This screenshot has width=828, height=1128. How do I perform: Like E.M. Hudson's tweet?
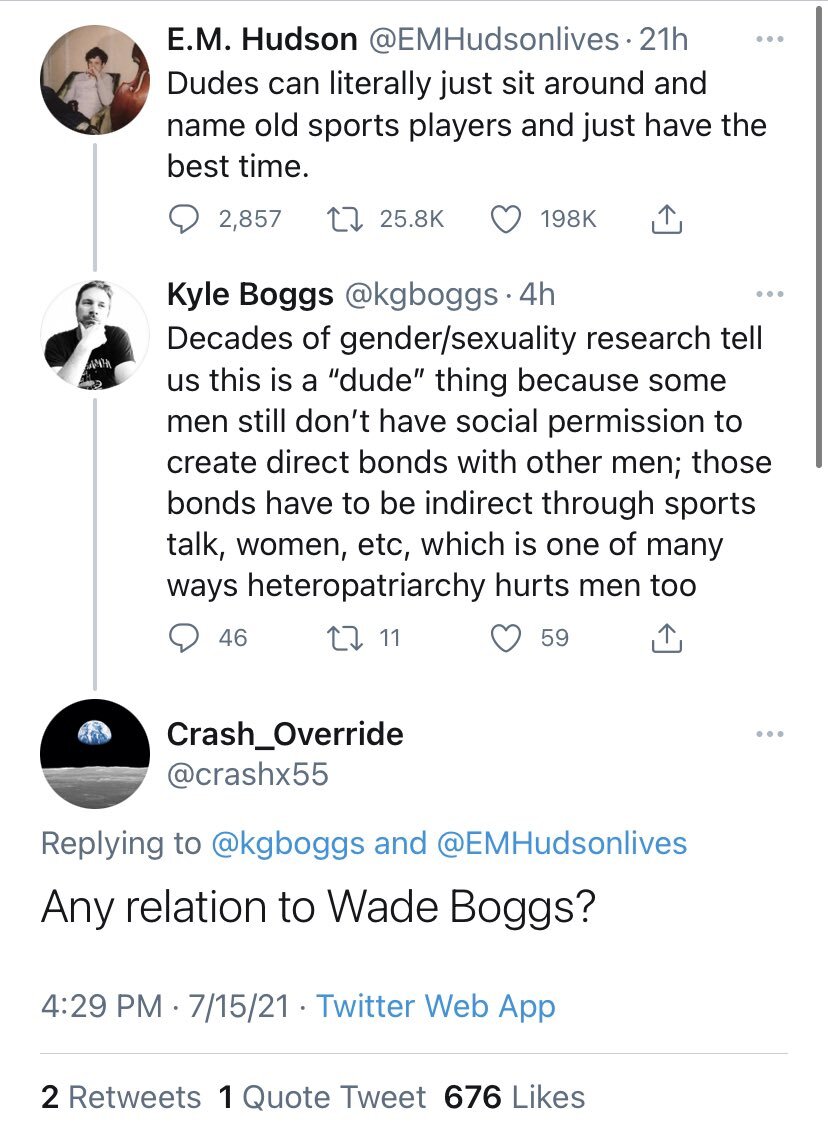point(509,218)
